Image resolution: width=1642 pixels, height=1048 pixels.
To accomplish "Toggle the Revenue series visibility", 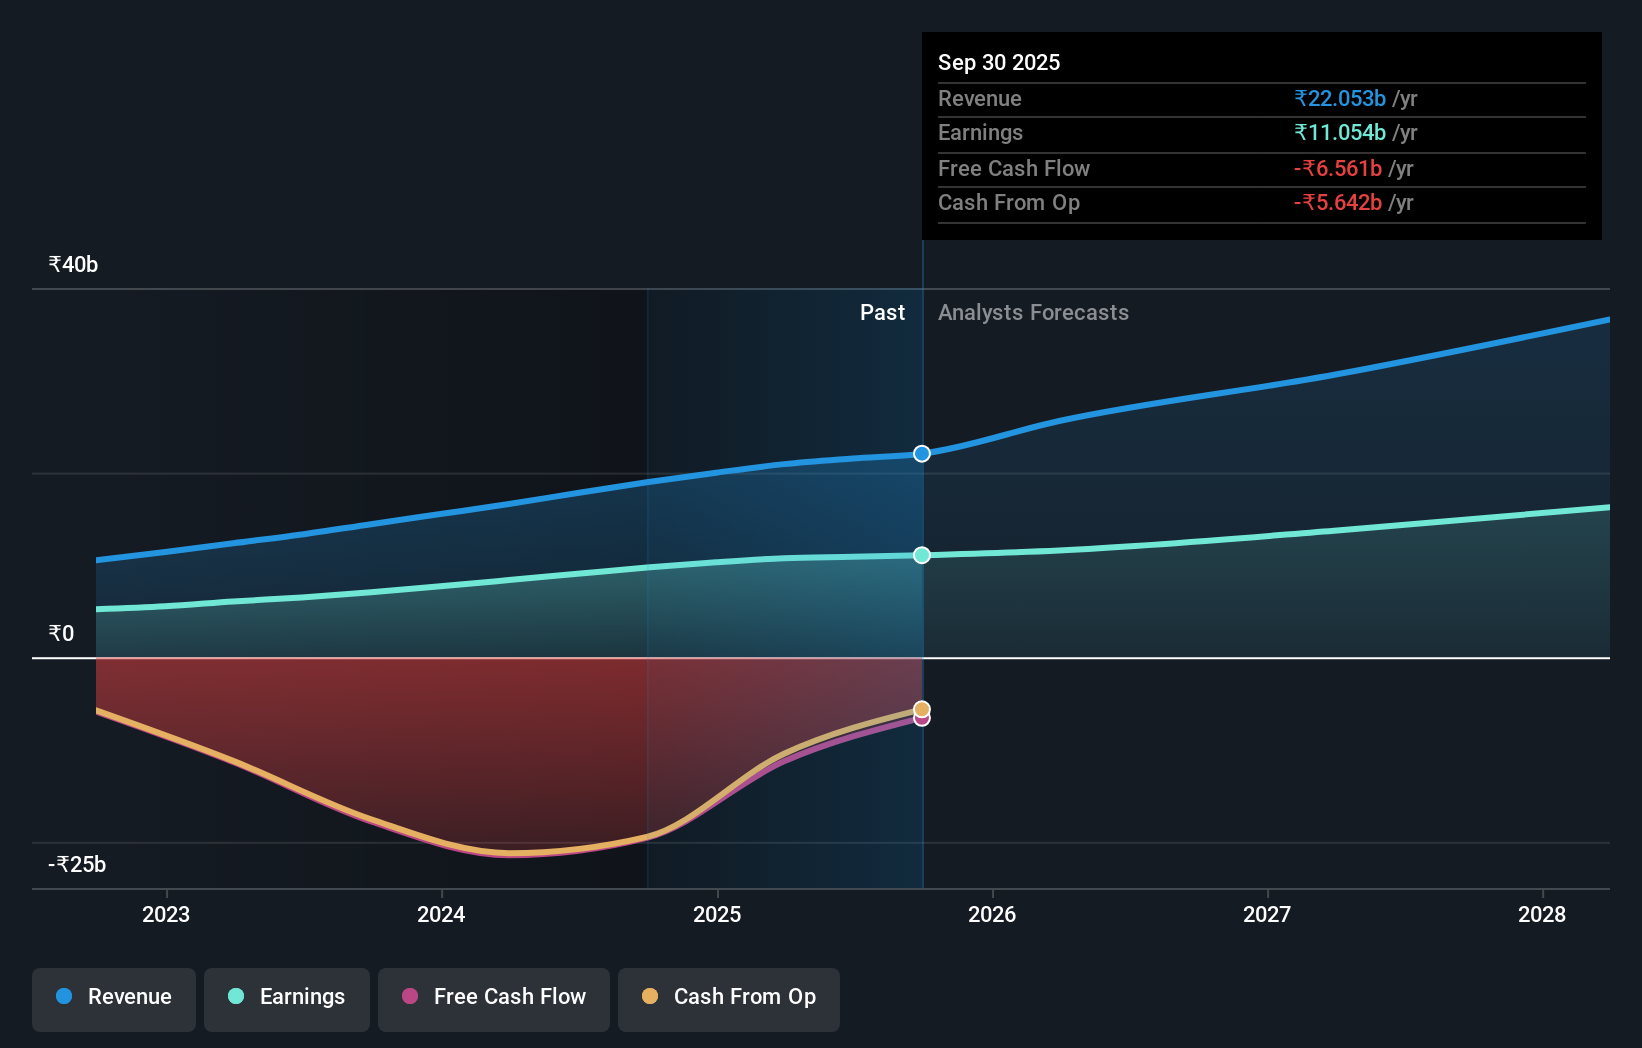I will pyautogui.click(x=113, y=997).
